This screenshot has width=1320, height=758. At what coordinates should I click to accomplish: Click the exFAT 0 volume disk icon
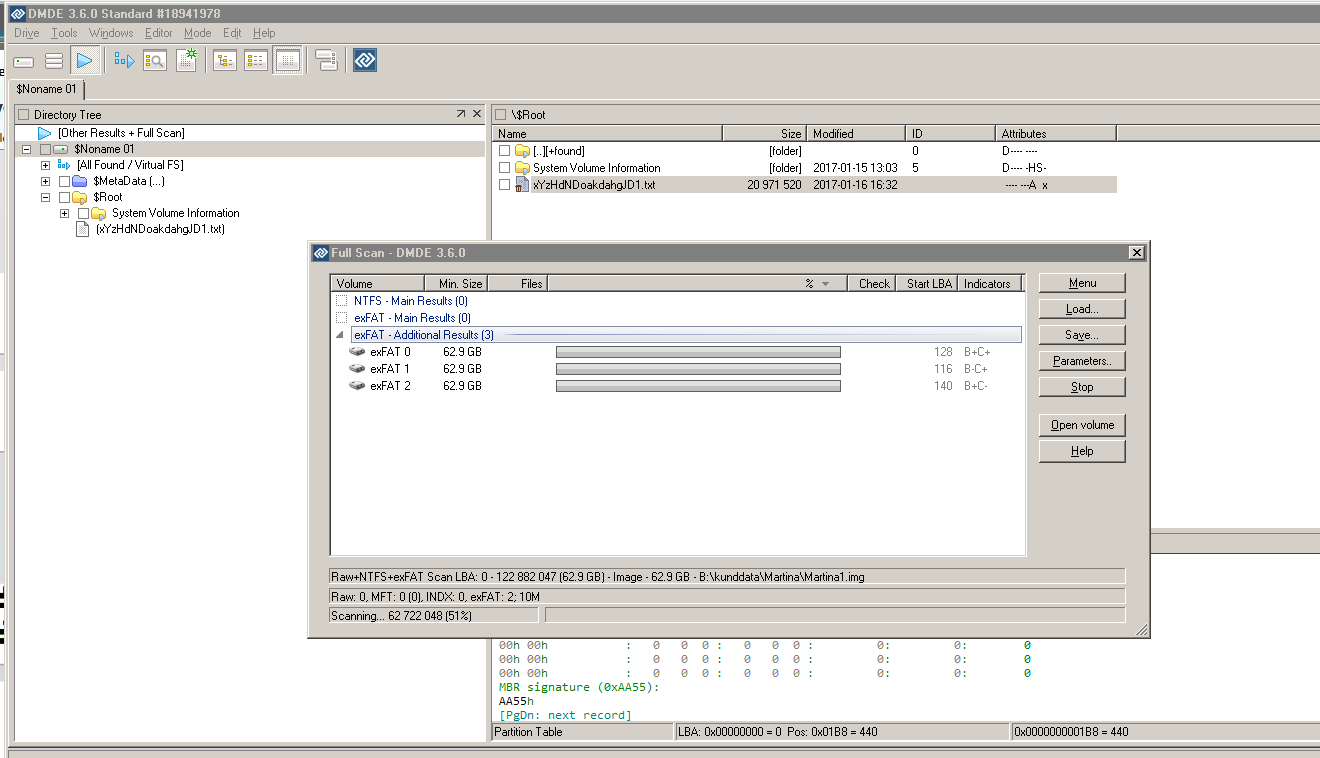tap(358, 352)
